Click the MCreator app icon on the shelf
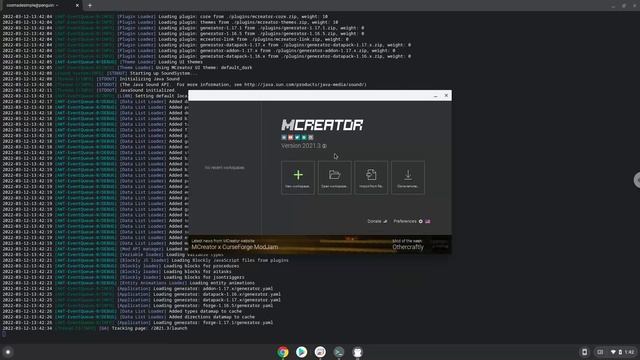Screen dimensions: 640x360 click(x=358, y=352)
